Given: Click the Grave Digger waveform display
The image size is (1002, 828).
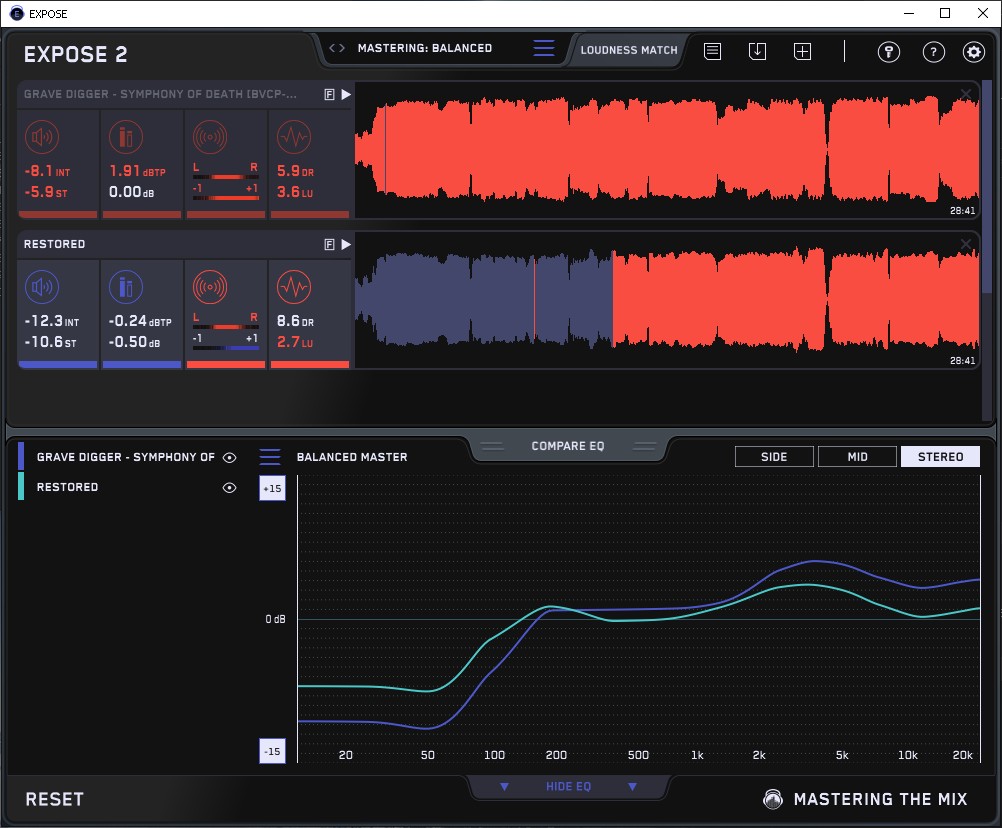Looking at the screenshot, I should 667,151.
